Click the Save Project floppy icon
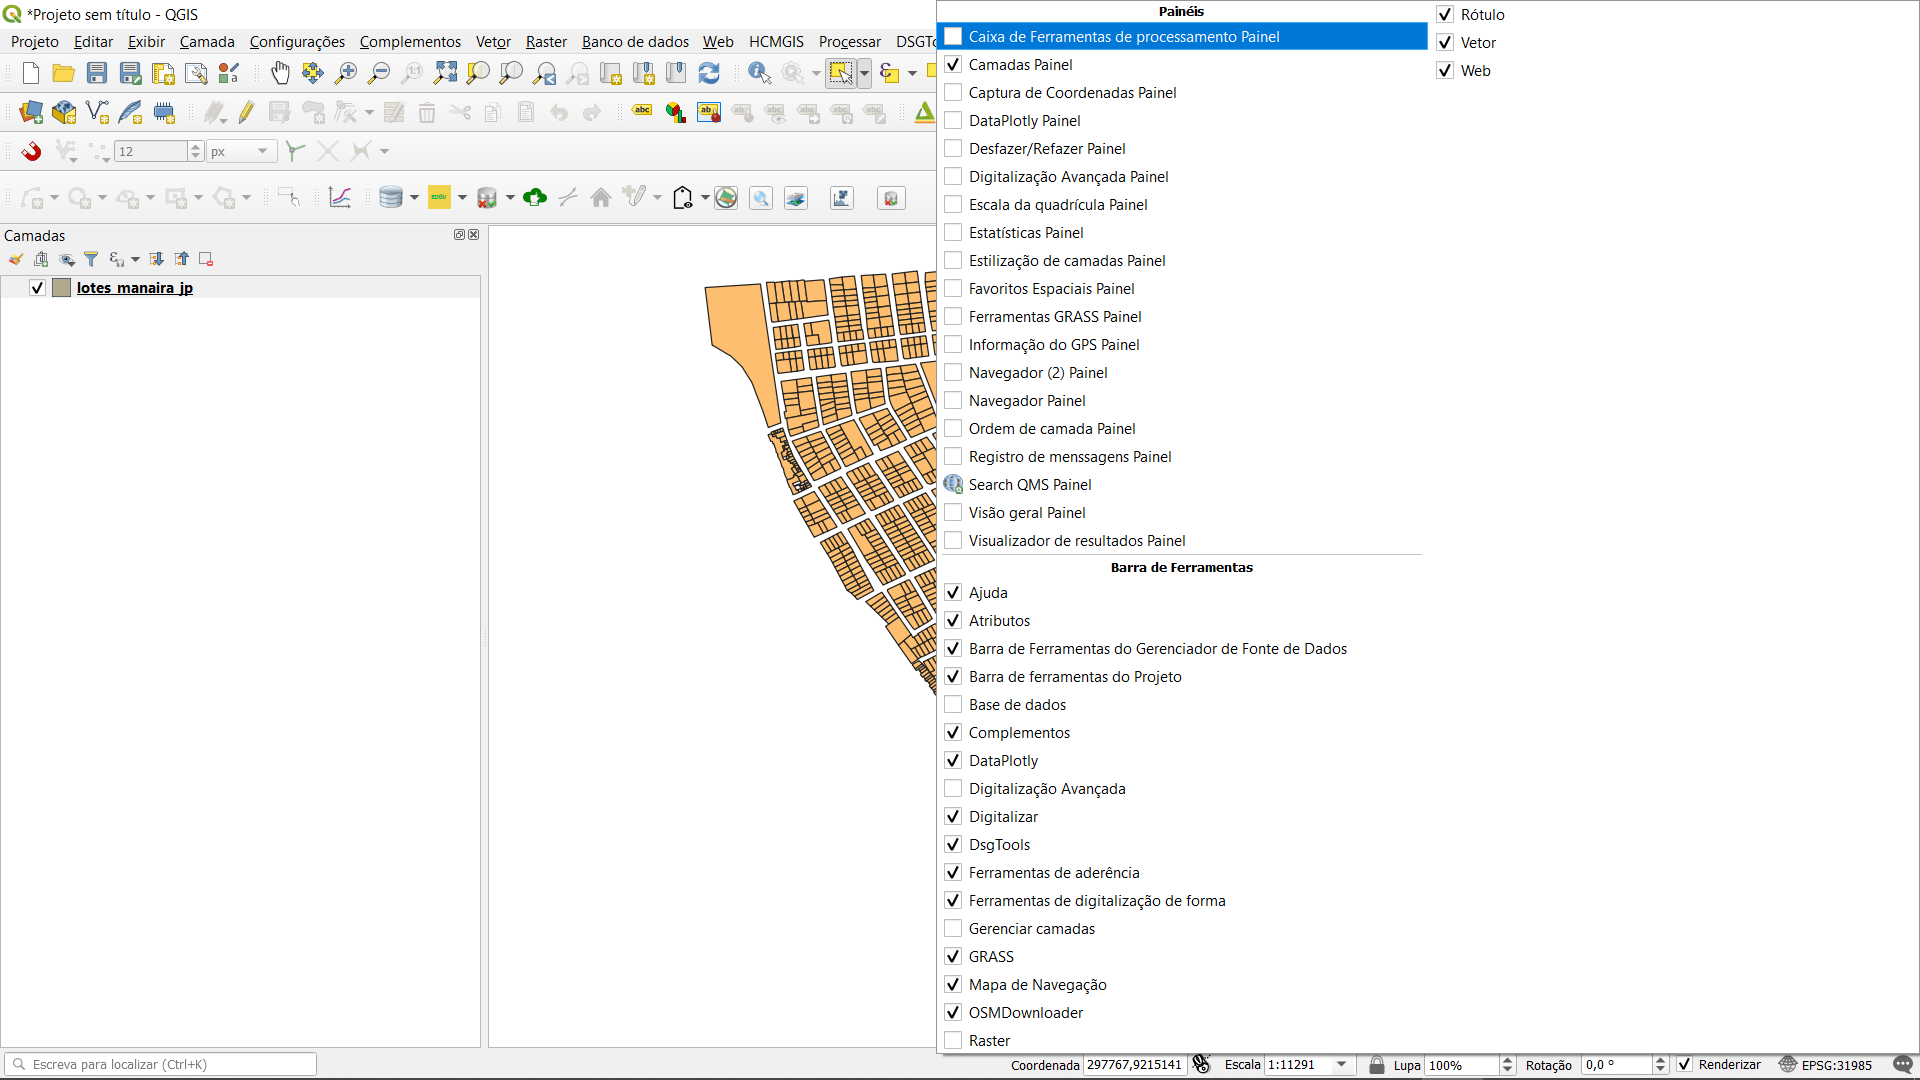The image size is (1920, 1080). 97,73
